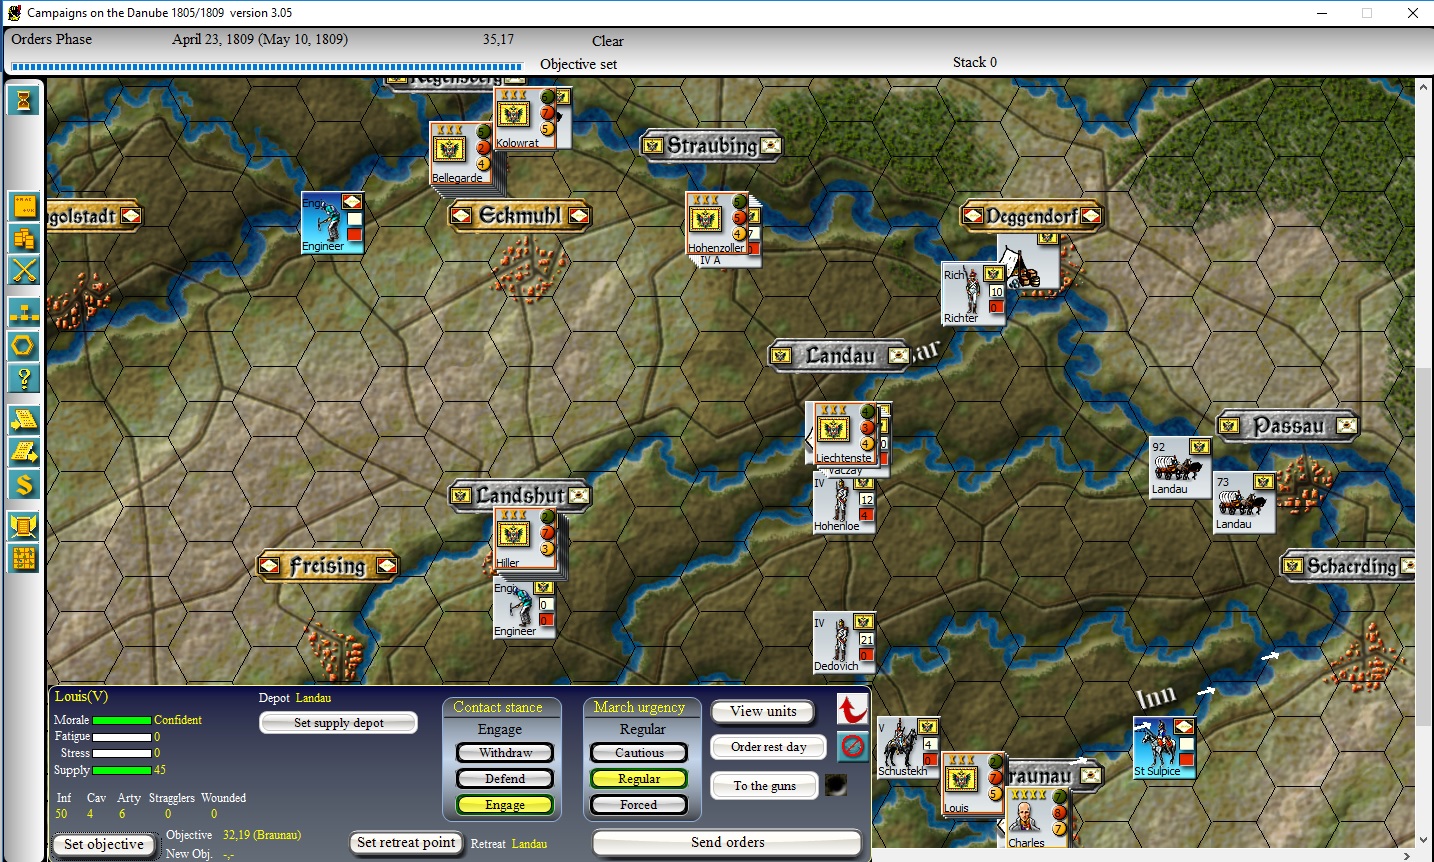Click the stacked blocks toolbar icon
The width and height of the screenshot is (1434, 862).
pyautogui.click(x=24, y=238)
